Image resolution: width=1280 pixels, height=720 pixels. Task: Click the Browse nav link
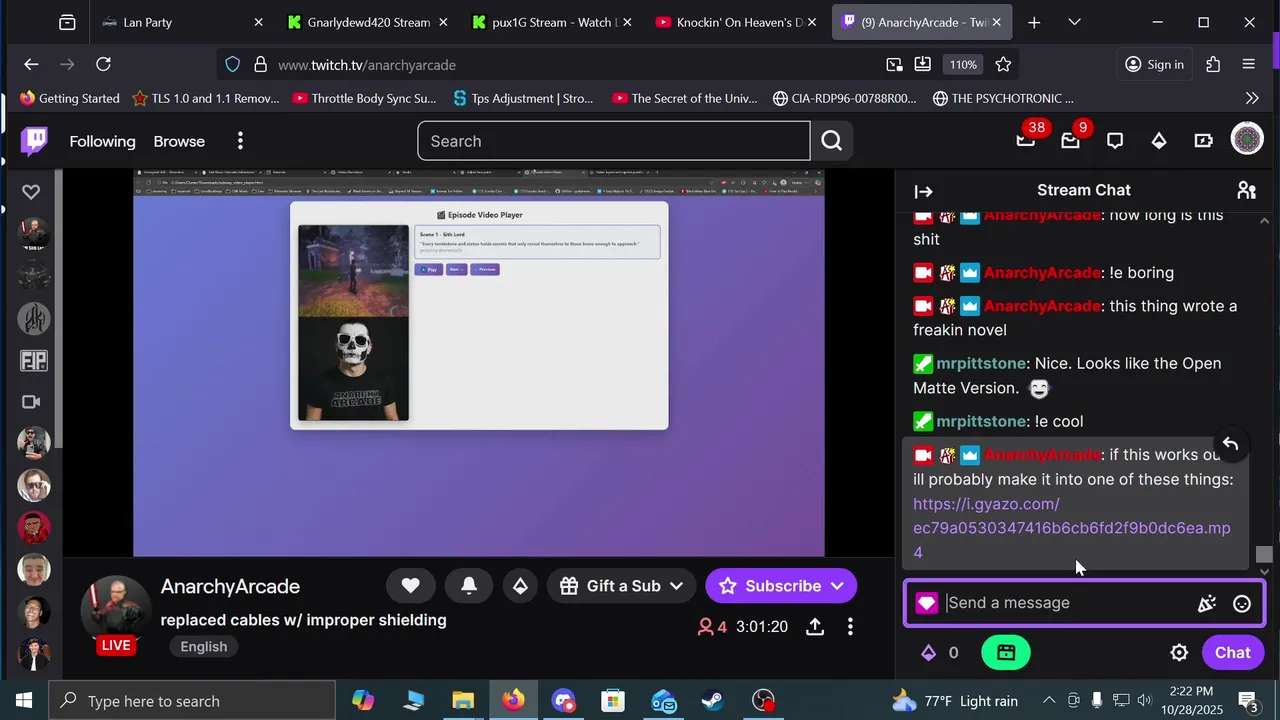pos(179,141)
